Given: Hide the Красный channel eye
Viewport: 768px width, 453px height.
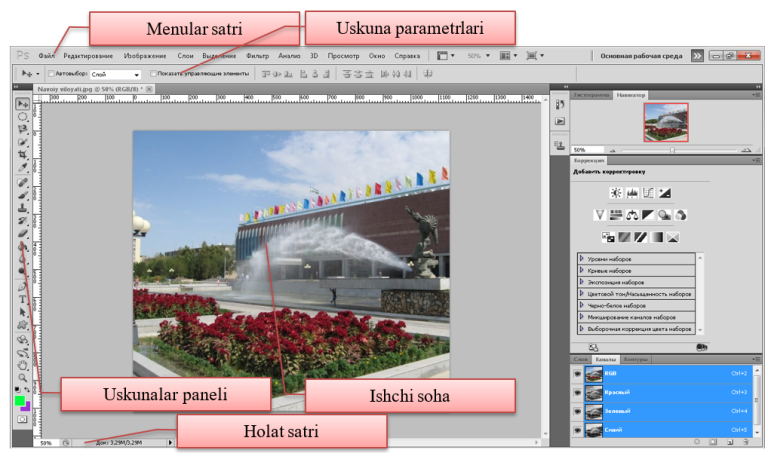Looking at the screenshot, I should click(577, 392).
